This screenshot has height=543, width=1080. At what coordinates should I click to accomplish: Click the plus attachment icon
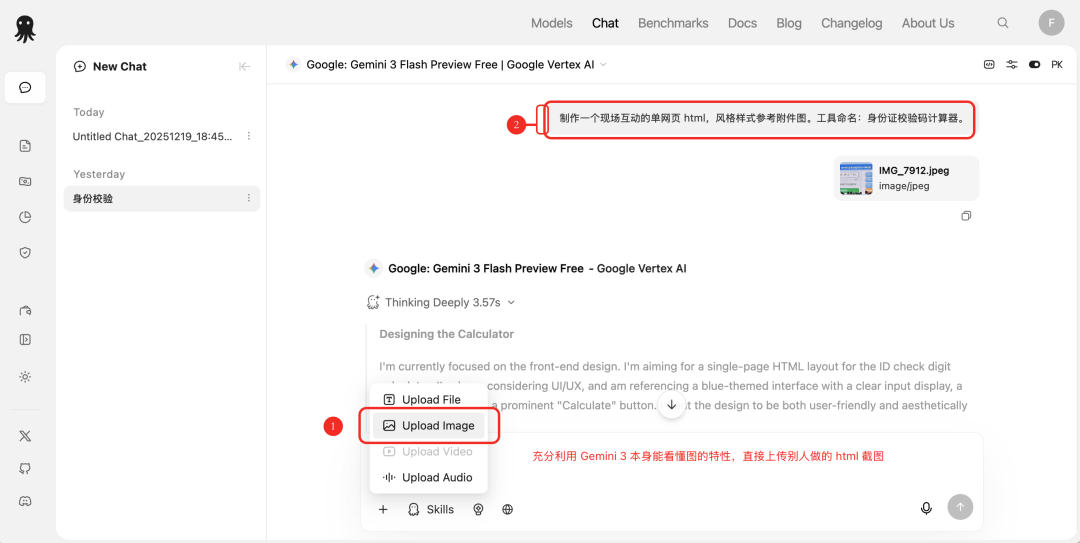tap(384, 509)
